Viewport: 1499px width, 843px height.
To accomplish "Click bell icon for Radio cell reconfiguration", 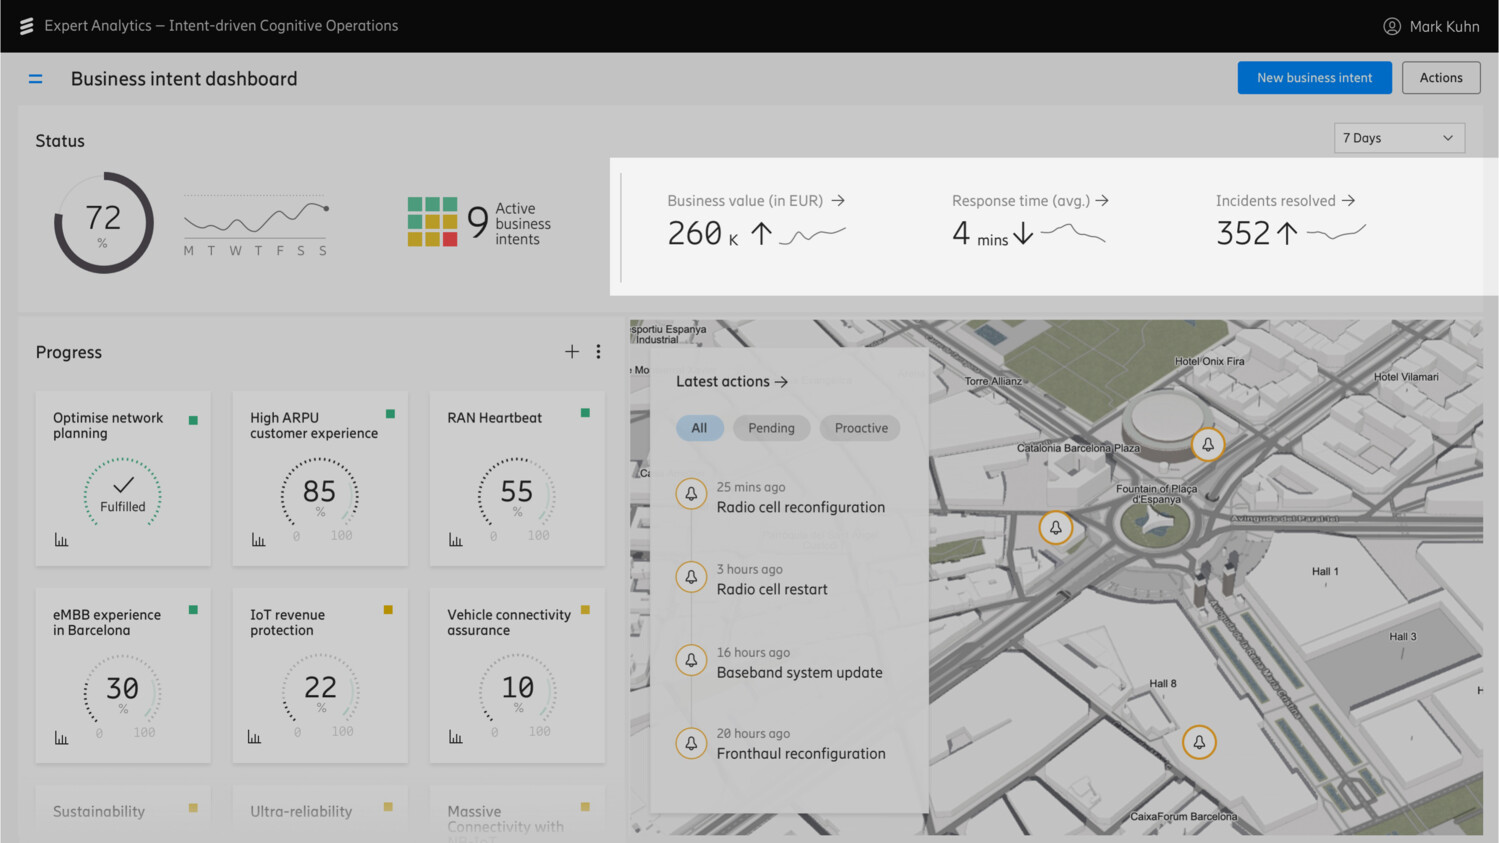I will click(691, 494).
